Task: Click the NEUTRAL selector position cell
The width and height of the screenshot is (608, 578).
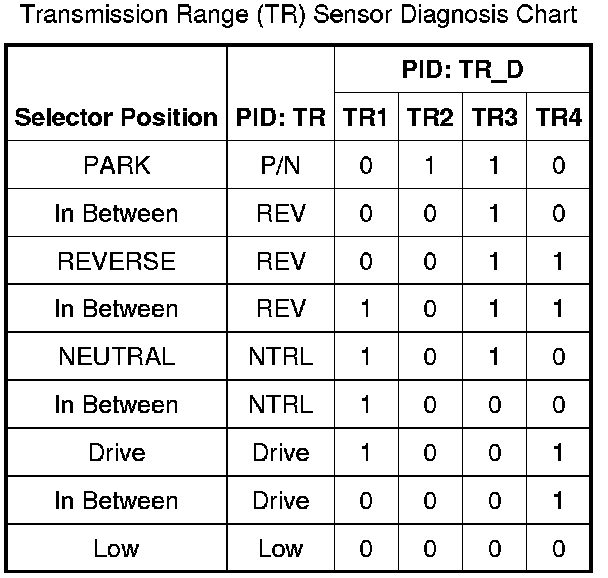Action: pos(116,357)
